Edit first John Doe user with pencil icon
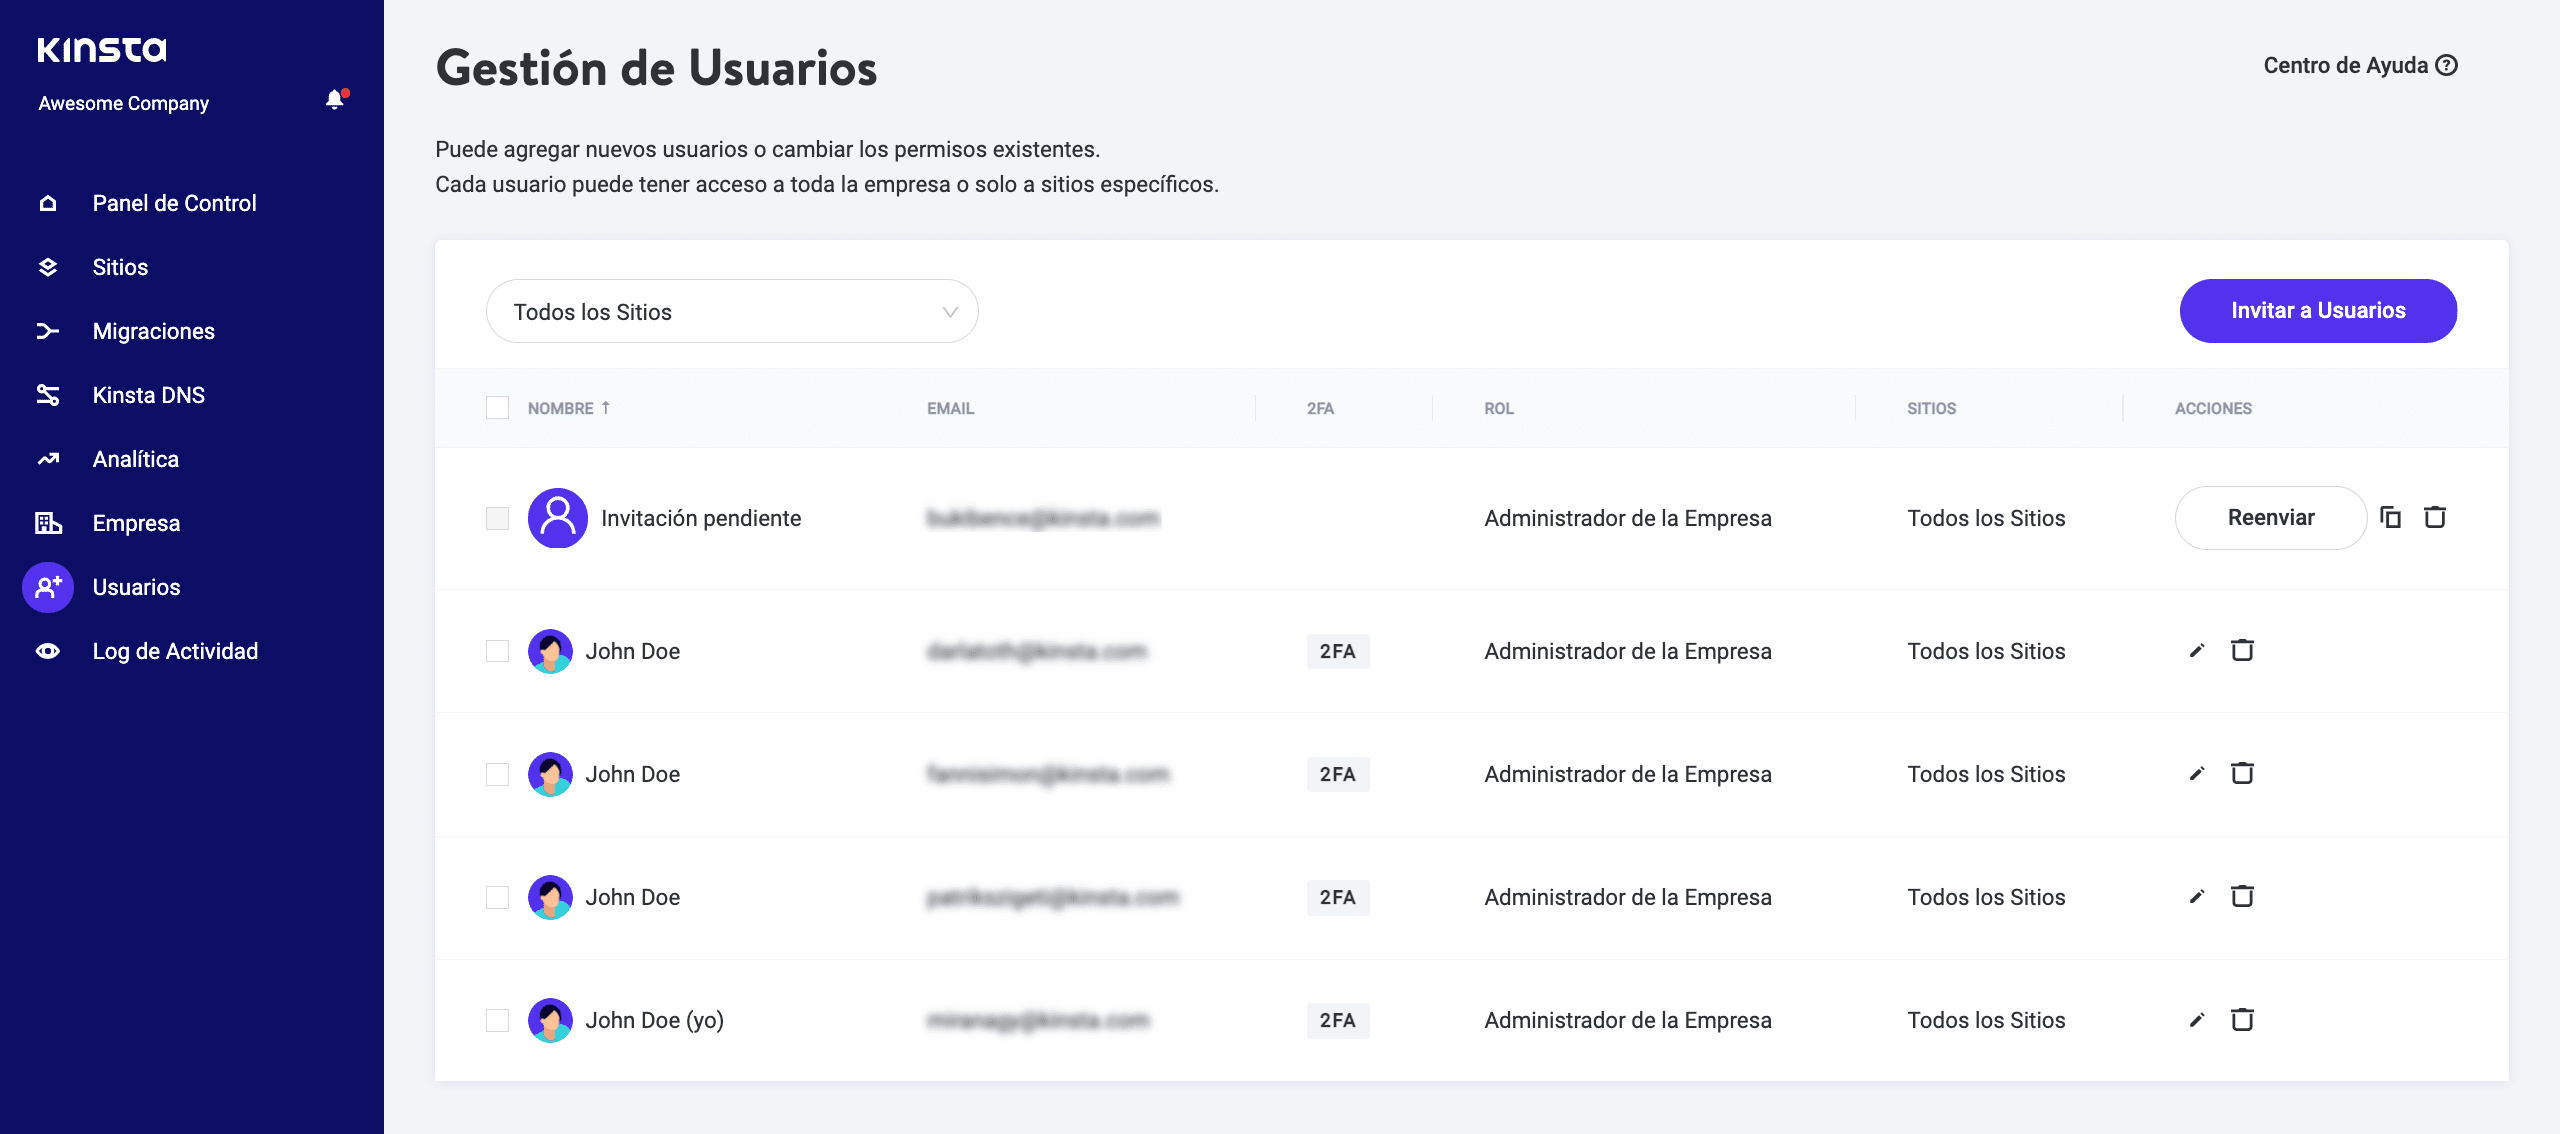 2196,651
